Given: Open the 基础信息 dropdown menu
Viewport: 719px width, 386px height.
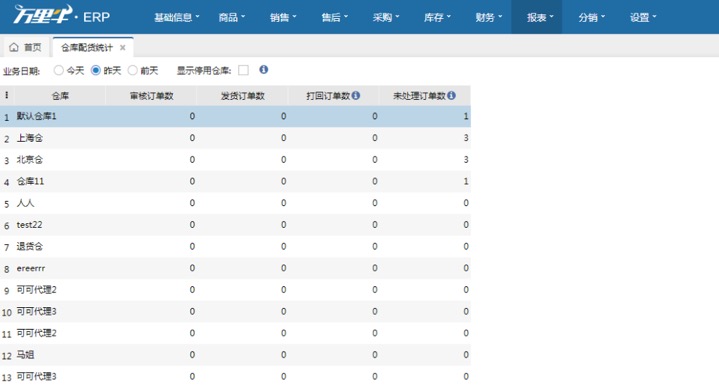Looking at the screenshot, I should pyautogui.click(x=177, y=17).
